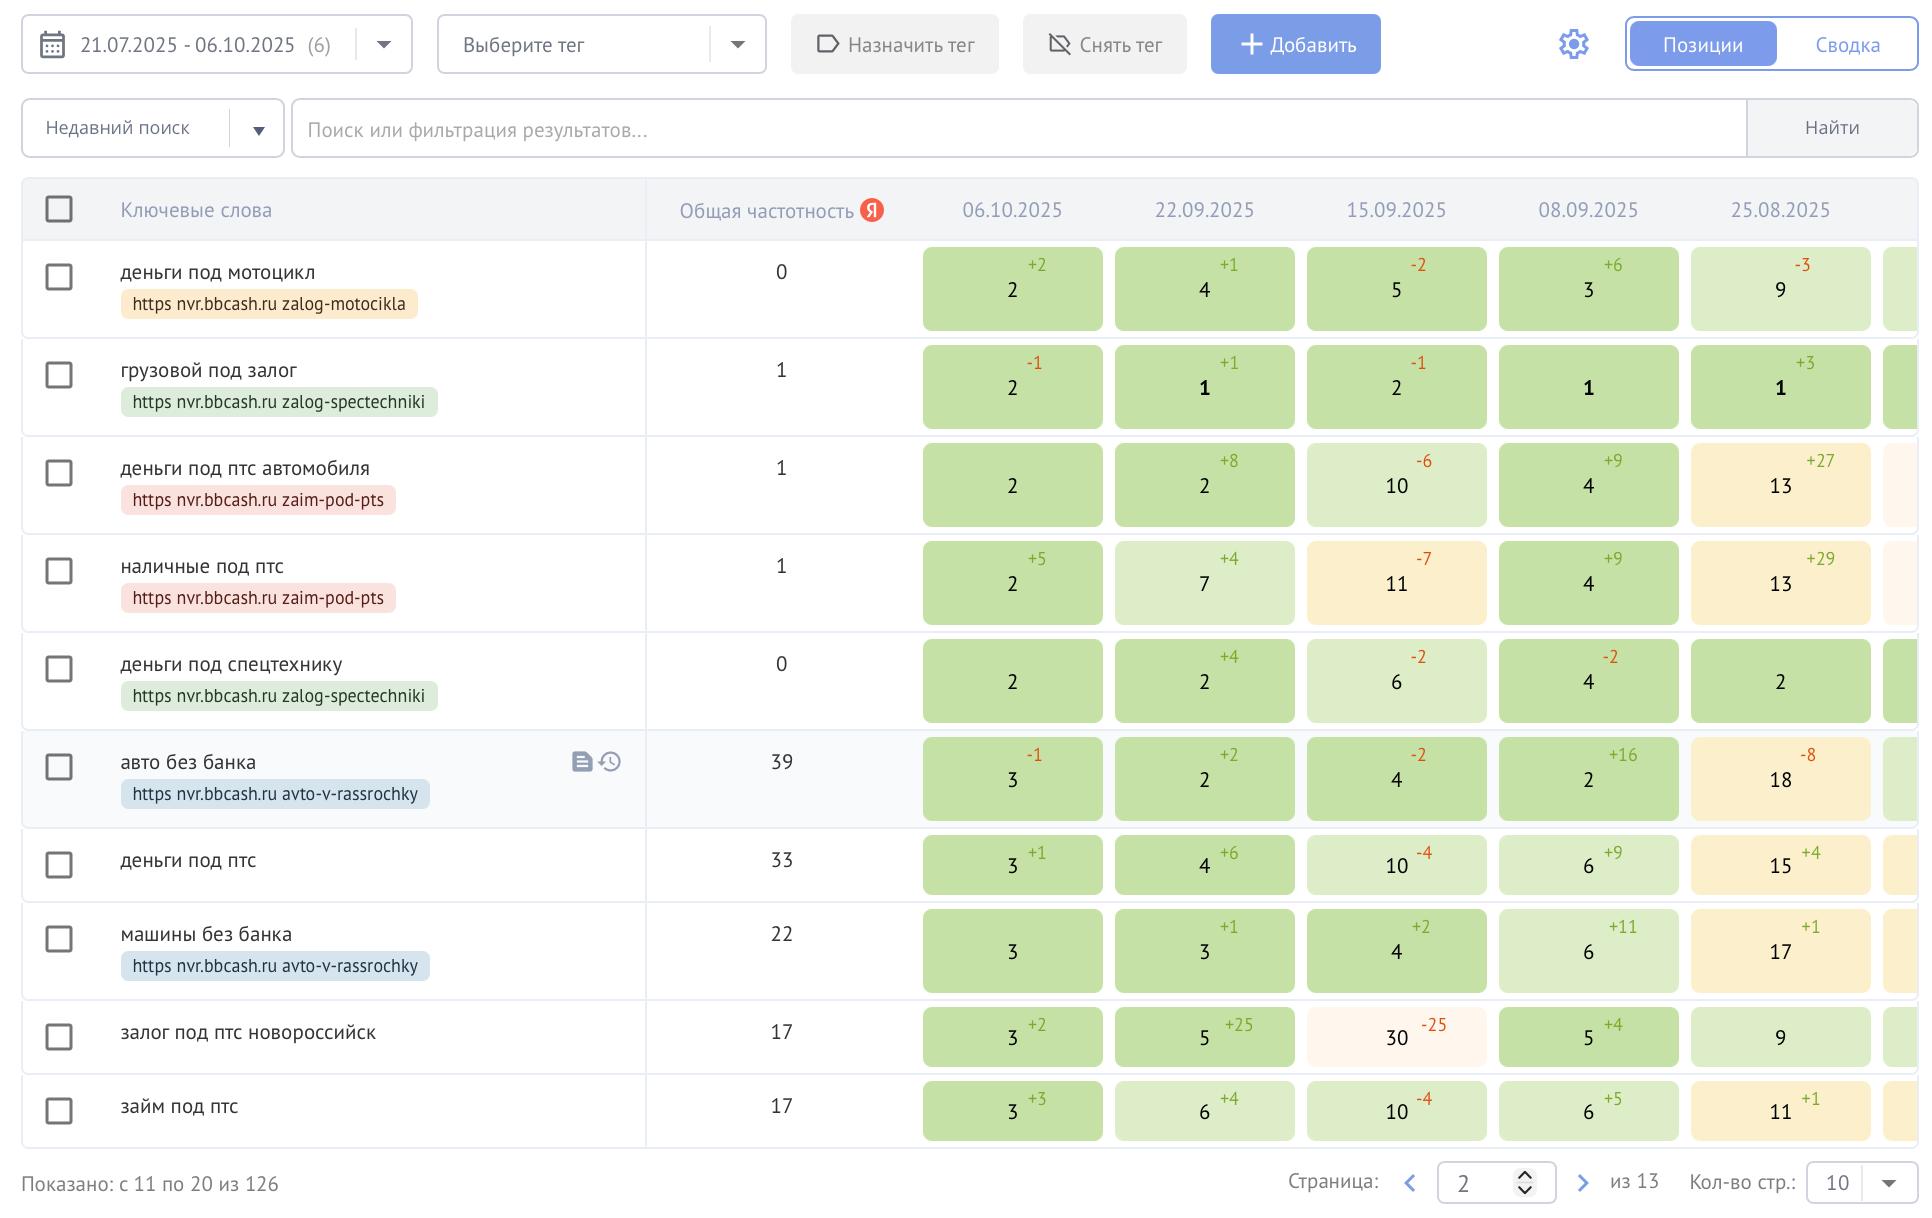Viewport: 1932px width, 1218px height.
Task: Click the zaim-pod-pts red tag label
Action: point(258,500)
